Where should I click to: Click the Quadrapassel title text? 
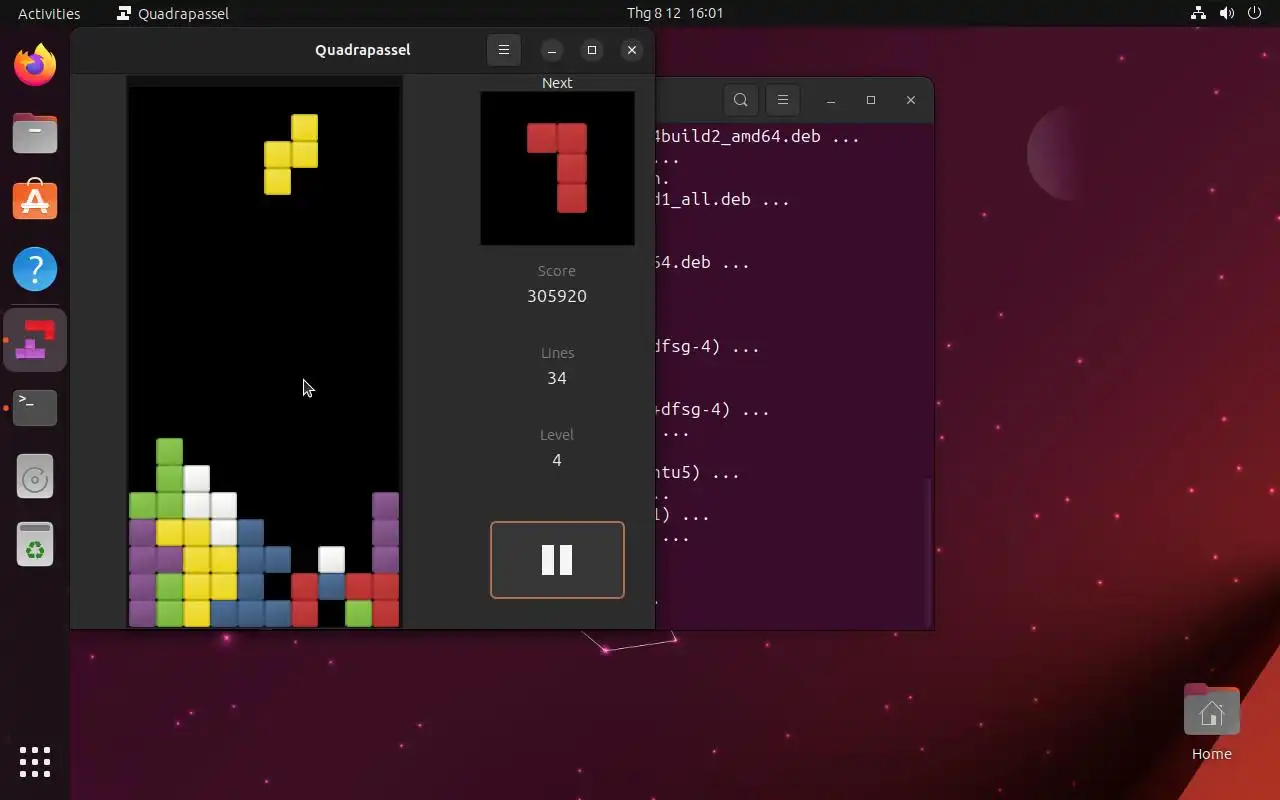[362, 50]
